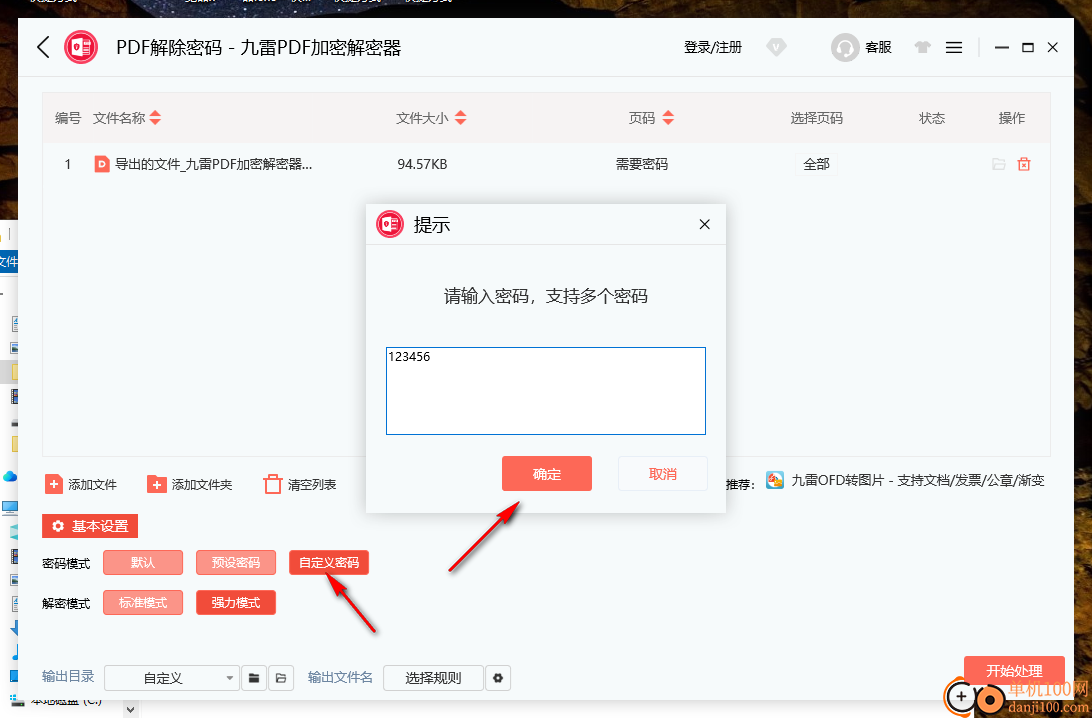Image resolution: width=1092 pixels, height=718 pixels.
Task: Sort by page number arrows
Action: point(668,118)
